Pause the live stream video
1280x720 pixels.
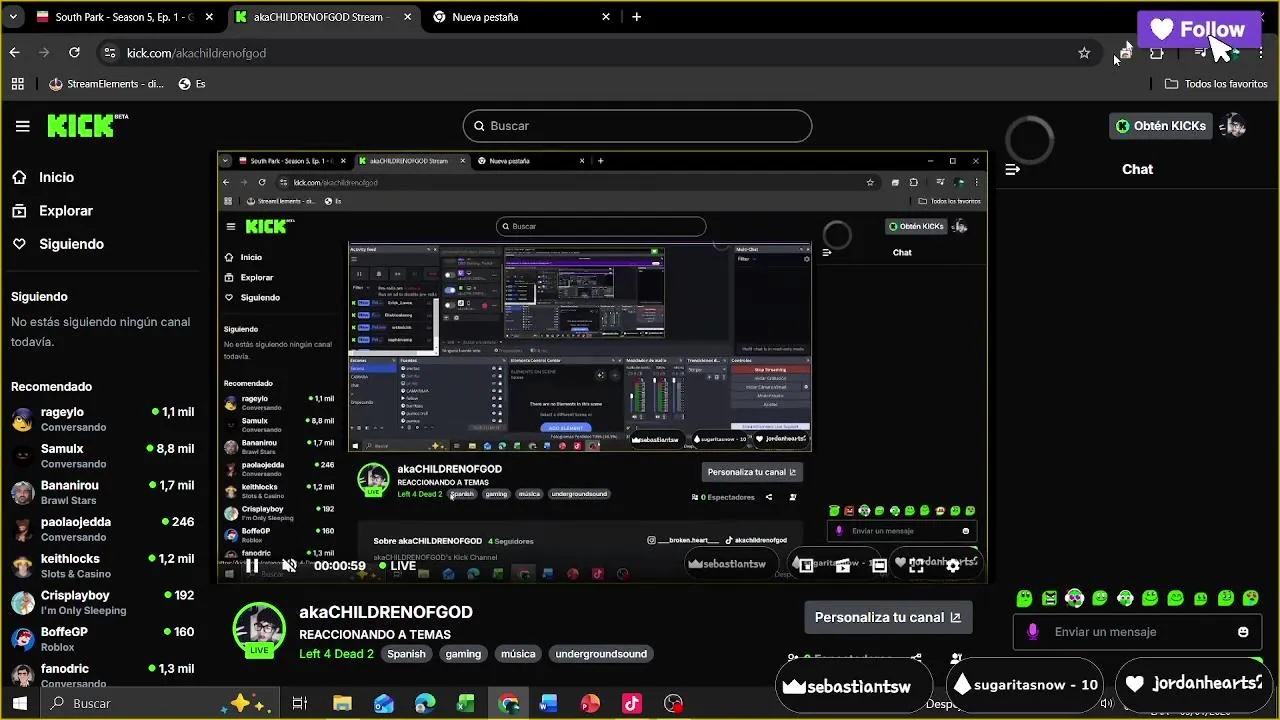[x=253, y=566]
